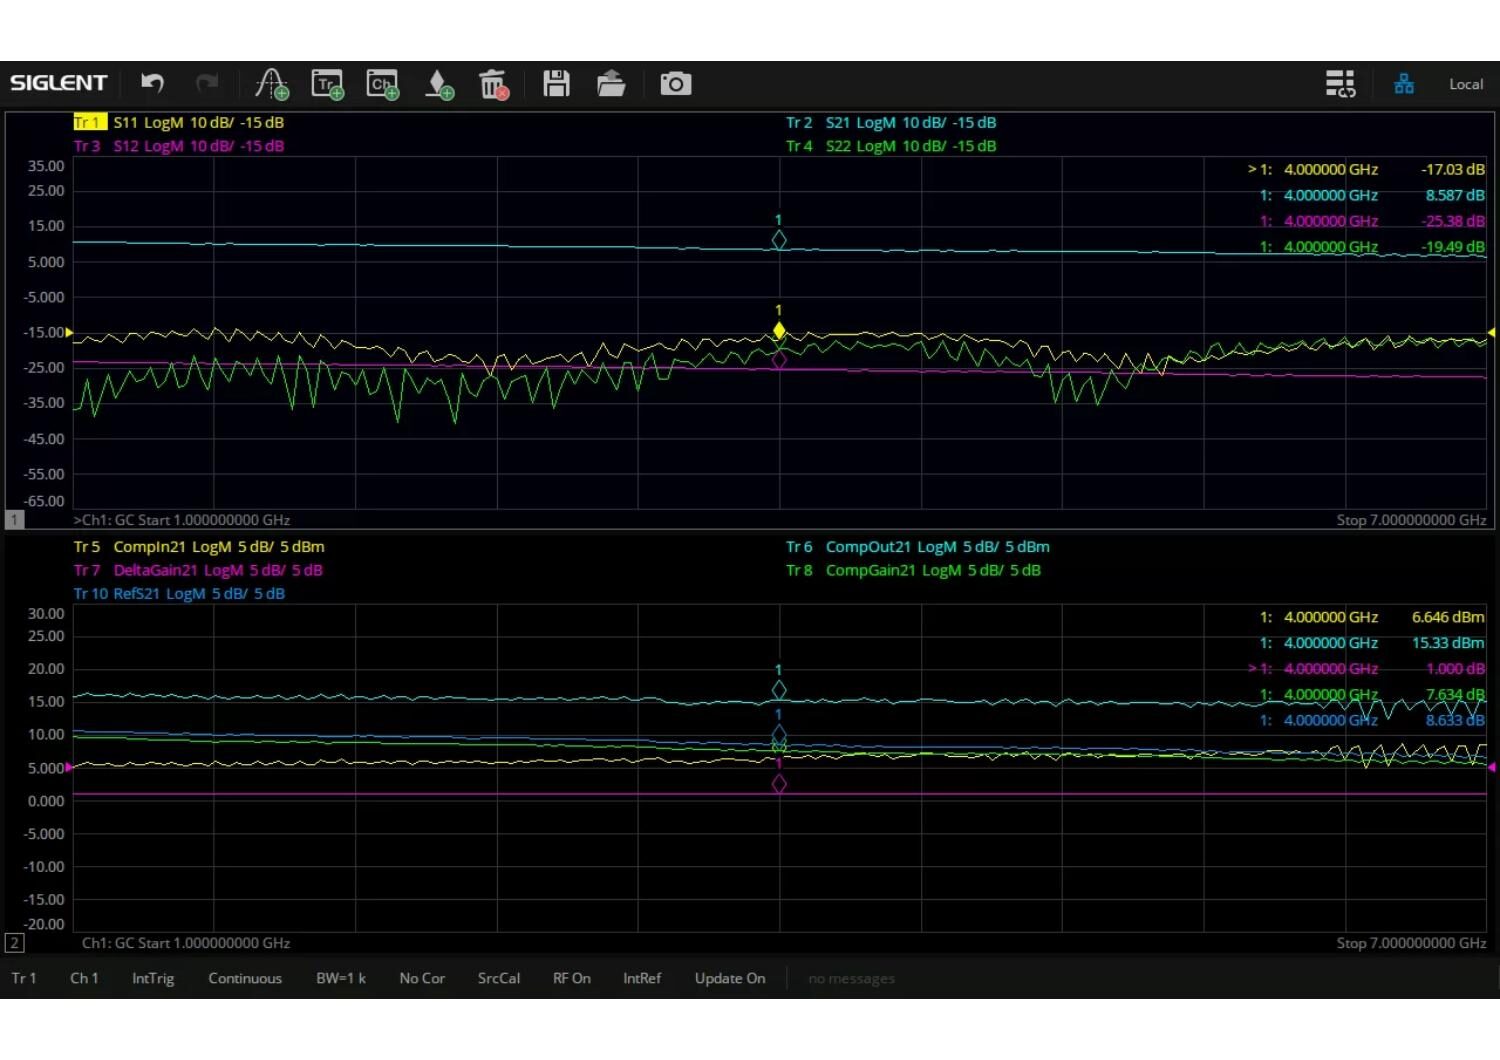Select trace Tr 2 S21 label
This screenshot has height=1060, width=1500.
[x=891, y=122]
